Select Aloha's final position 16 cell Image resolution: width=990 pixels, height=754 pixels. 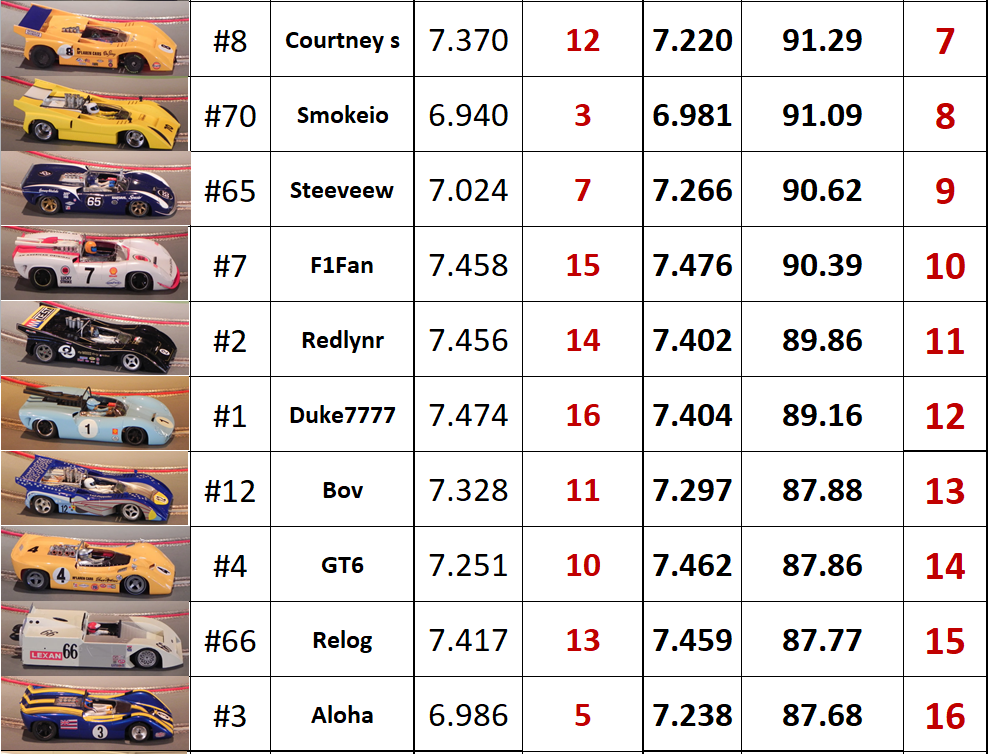coord(944,716)
